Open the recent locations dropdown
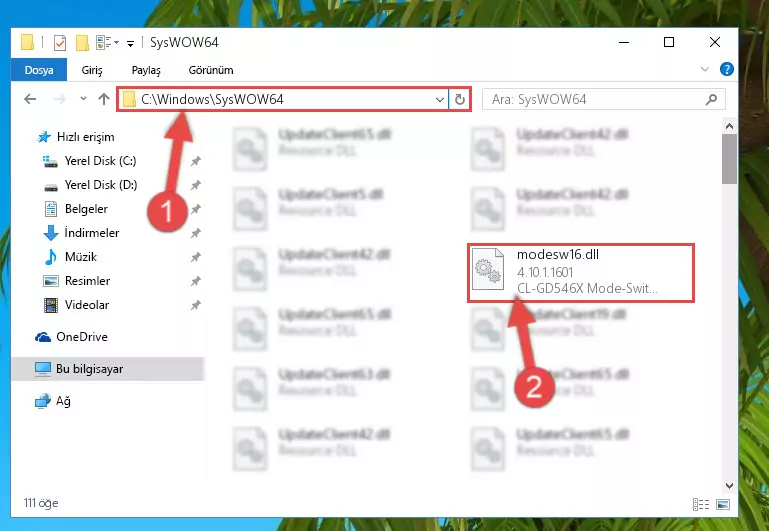The image size is (769, 531). tap(83, 99)
